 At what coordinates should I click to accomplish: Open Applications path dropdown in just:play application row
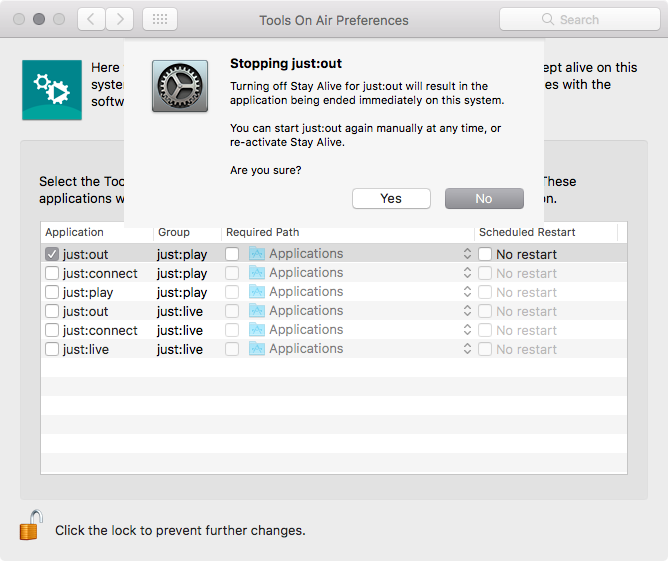tap(360, 292)
